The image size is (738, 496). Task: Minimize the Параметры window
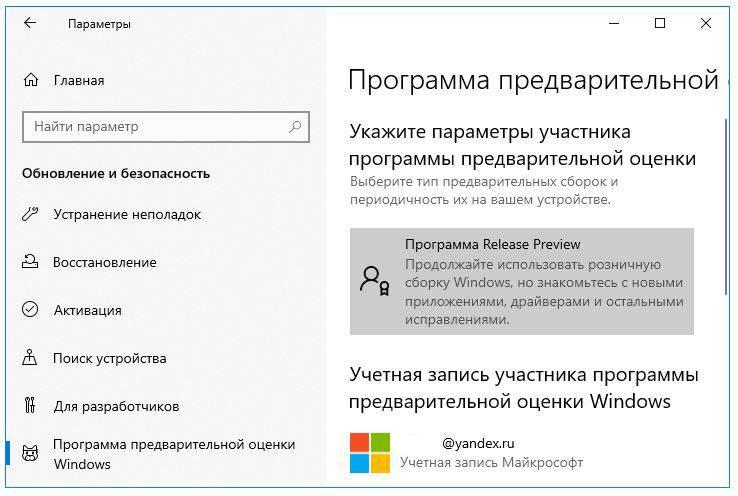click(614, 23)
